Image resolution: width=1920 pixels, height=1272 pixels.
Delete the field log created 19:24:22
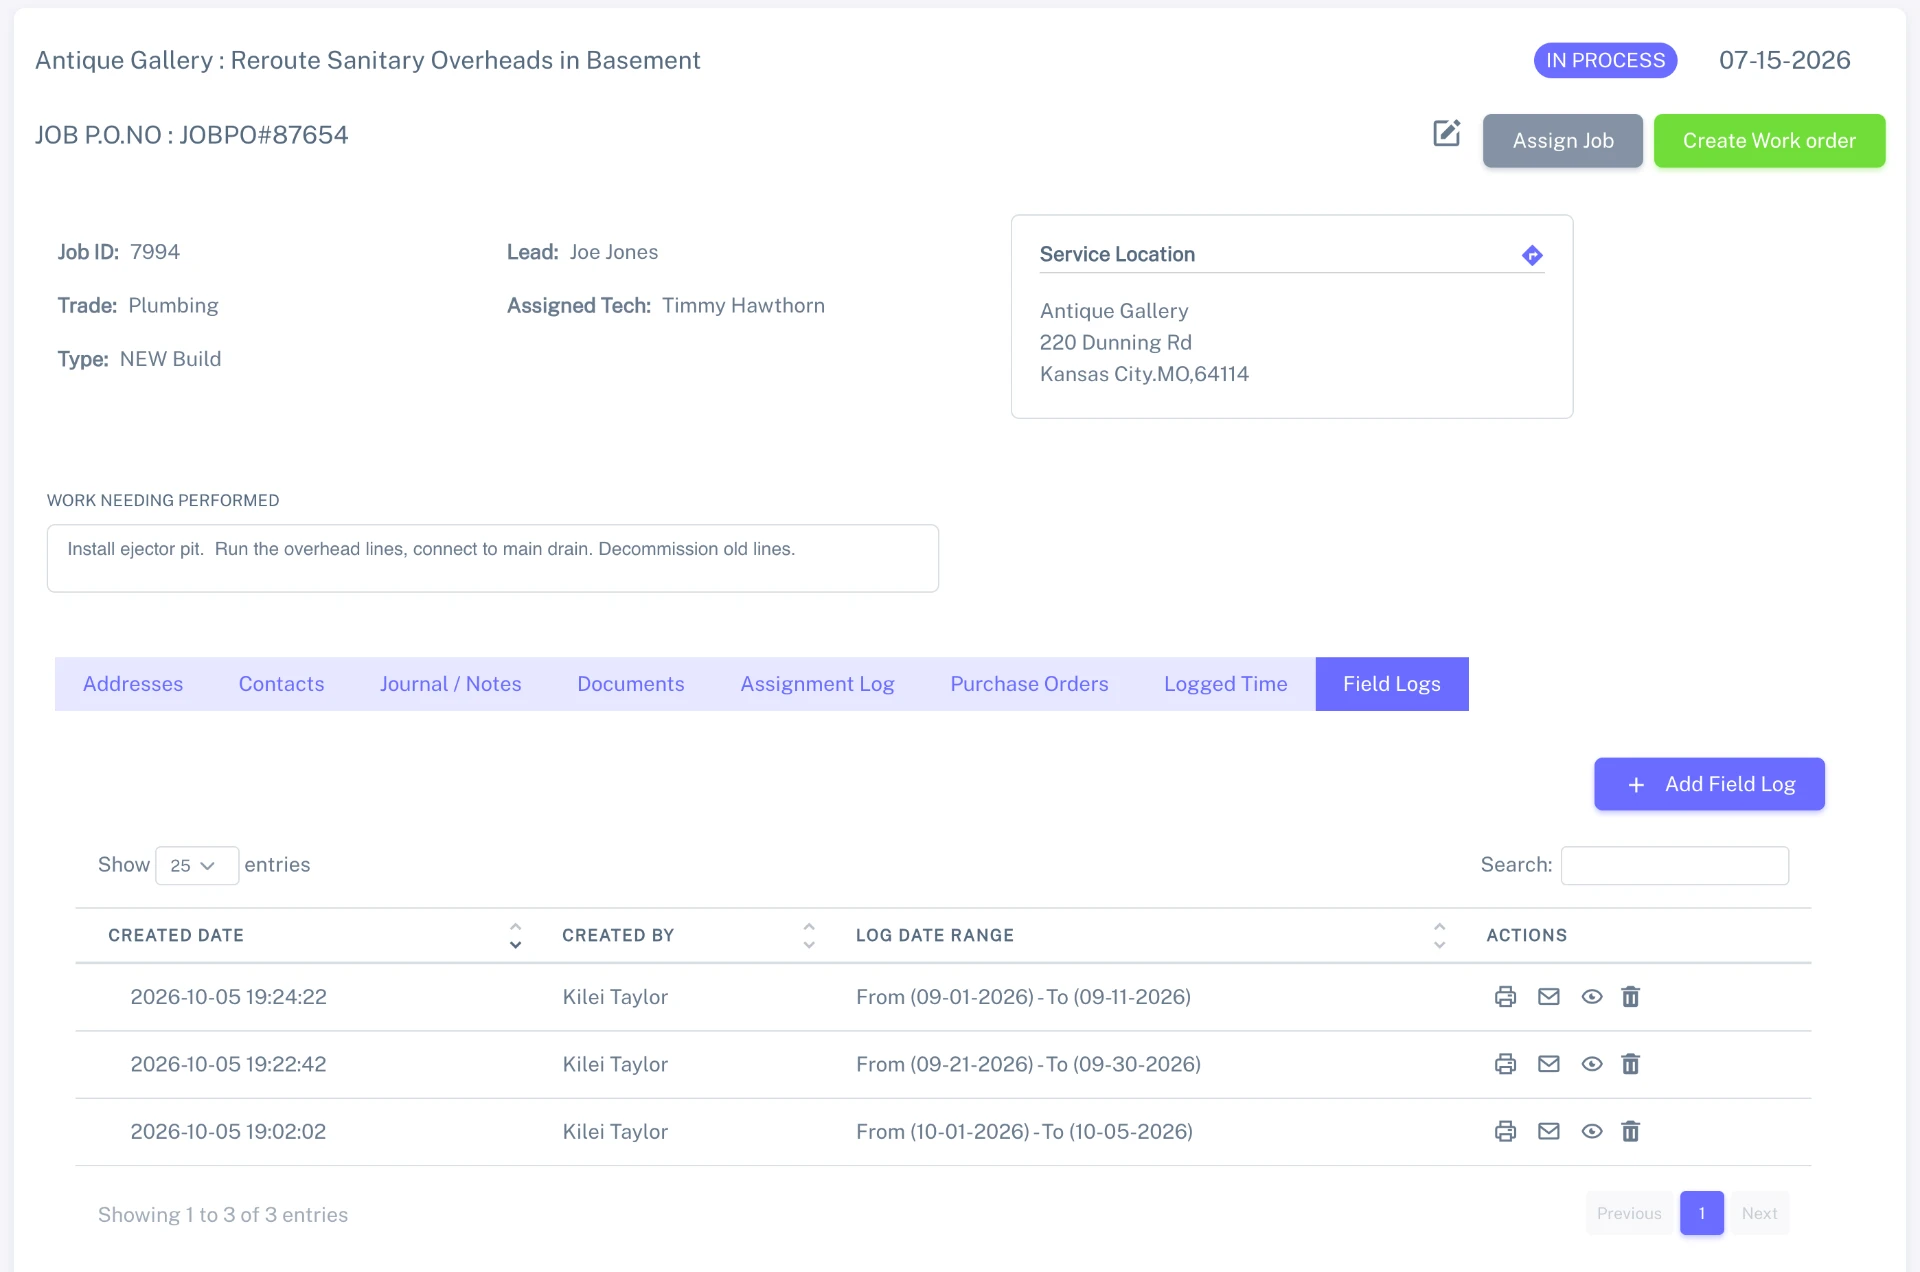pos(1630,997)
